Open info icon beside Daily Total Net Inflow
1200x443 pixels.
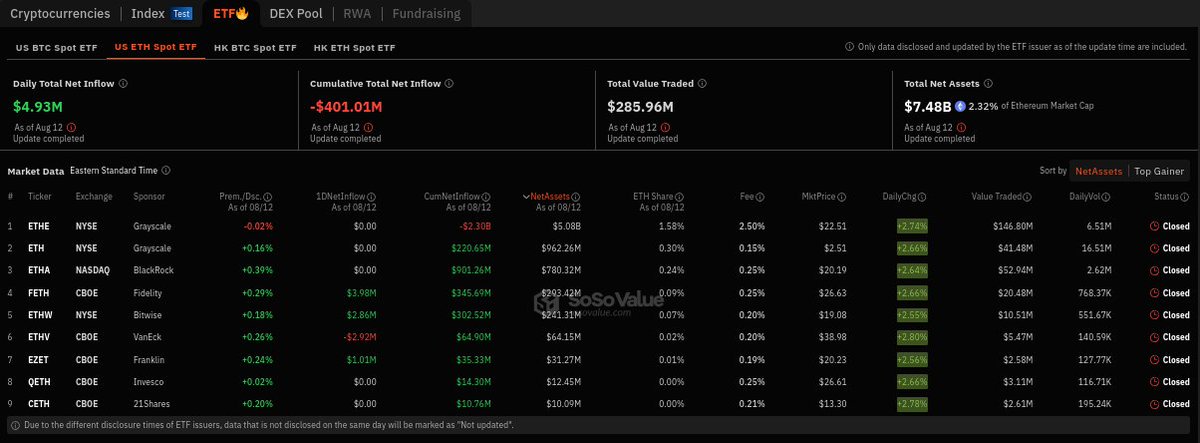click(123, 84)
